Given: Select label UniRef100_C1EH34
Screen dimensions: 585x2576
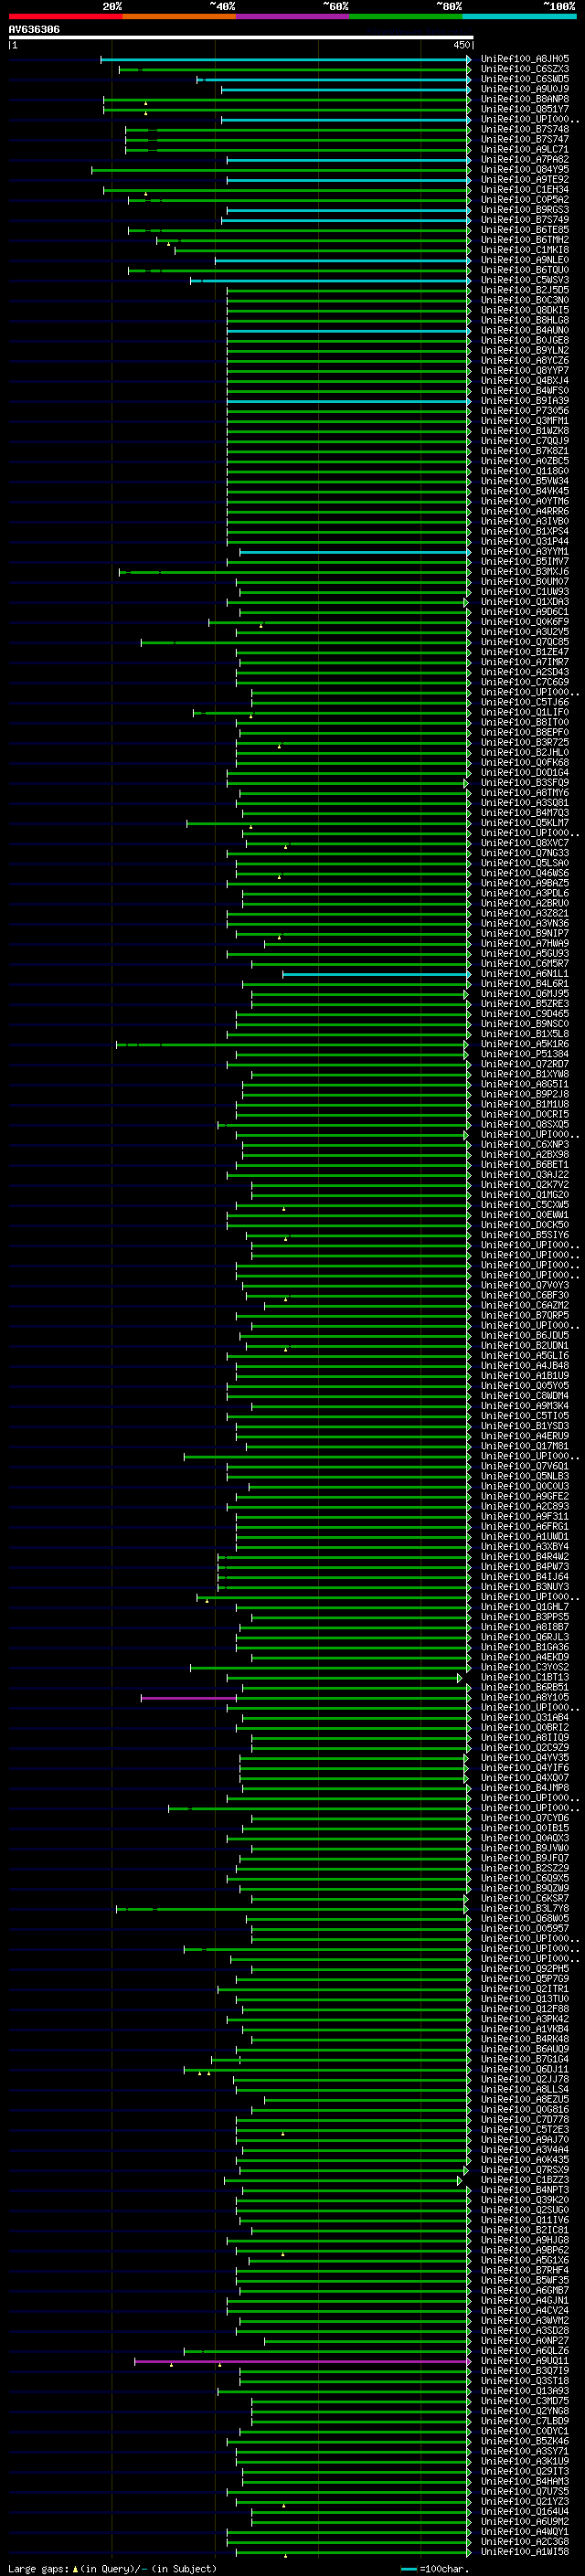Looking at the screenshot, I should 525,190.
